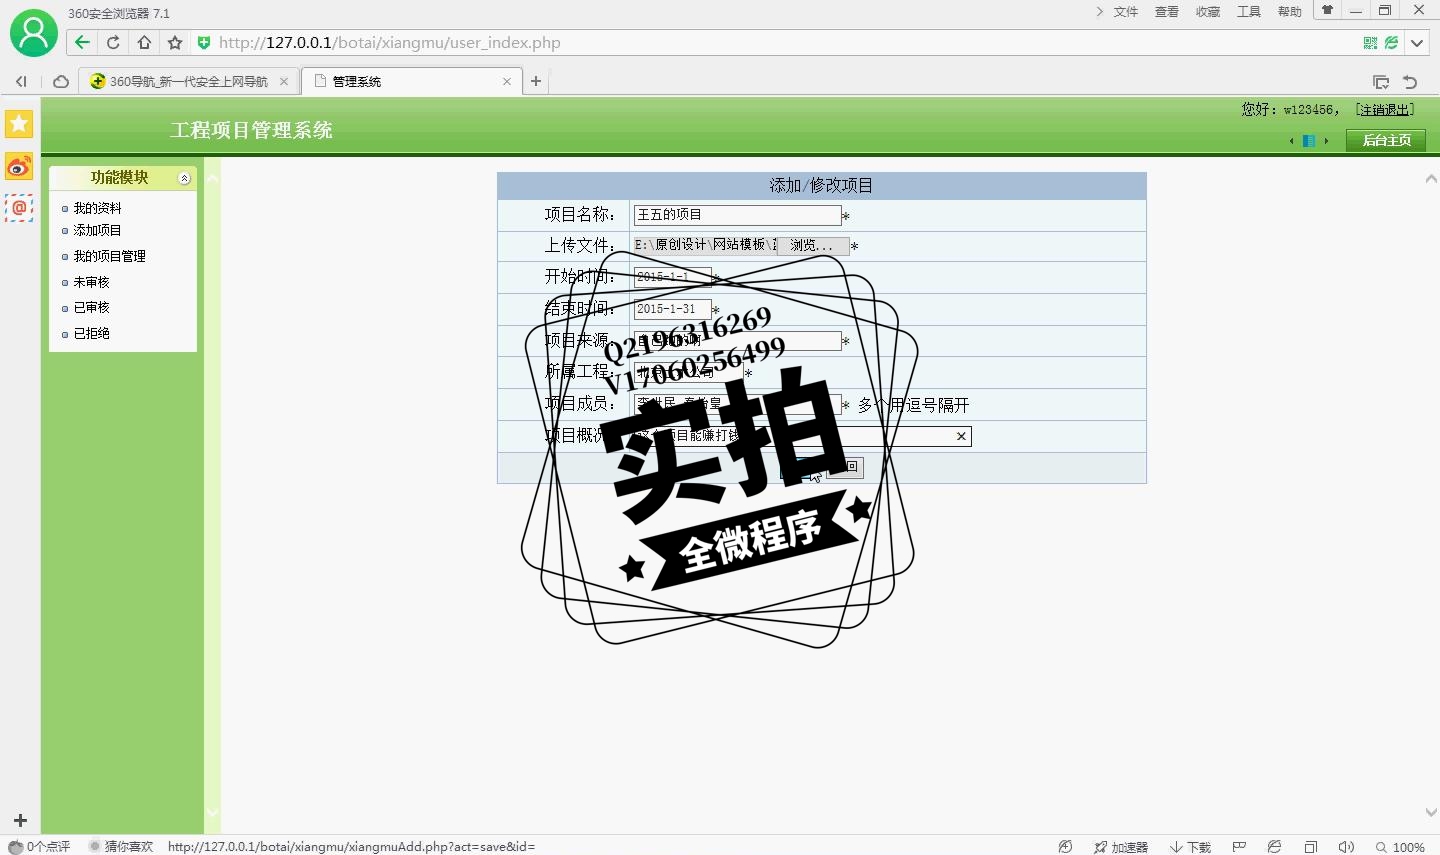Image resolution: width=1440 pixels, height=855 pixels.
Task: Open 我的项目管理 in the sidebar
Action: 109,256
